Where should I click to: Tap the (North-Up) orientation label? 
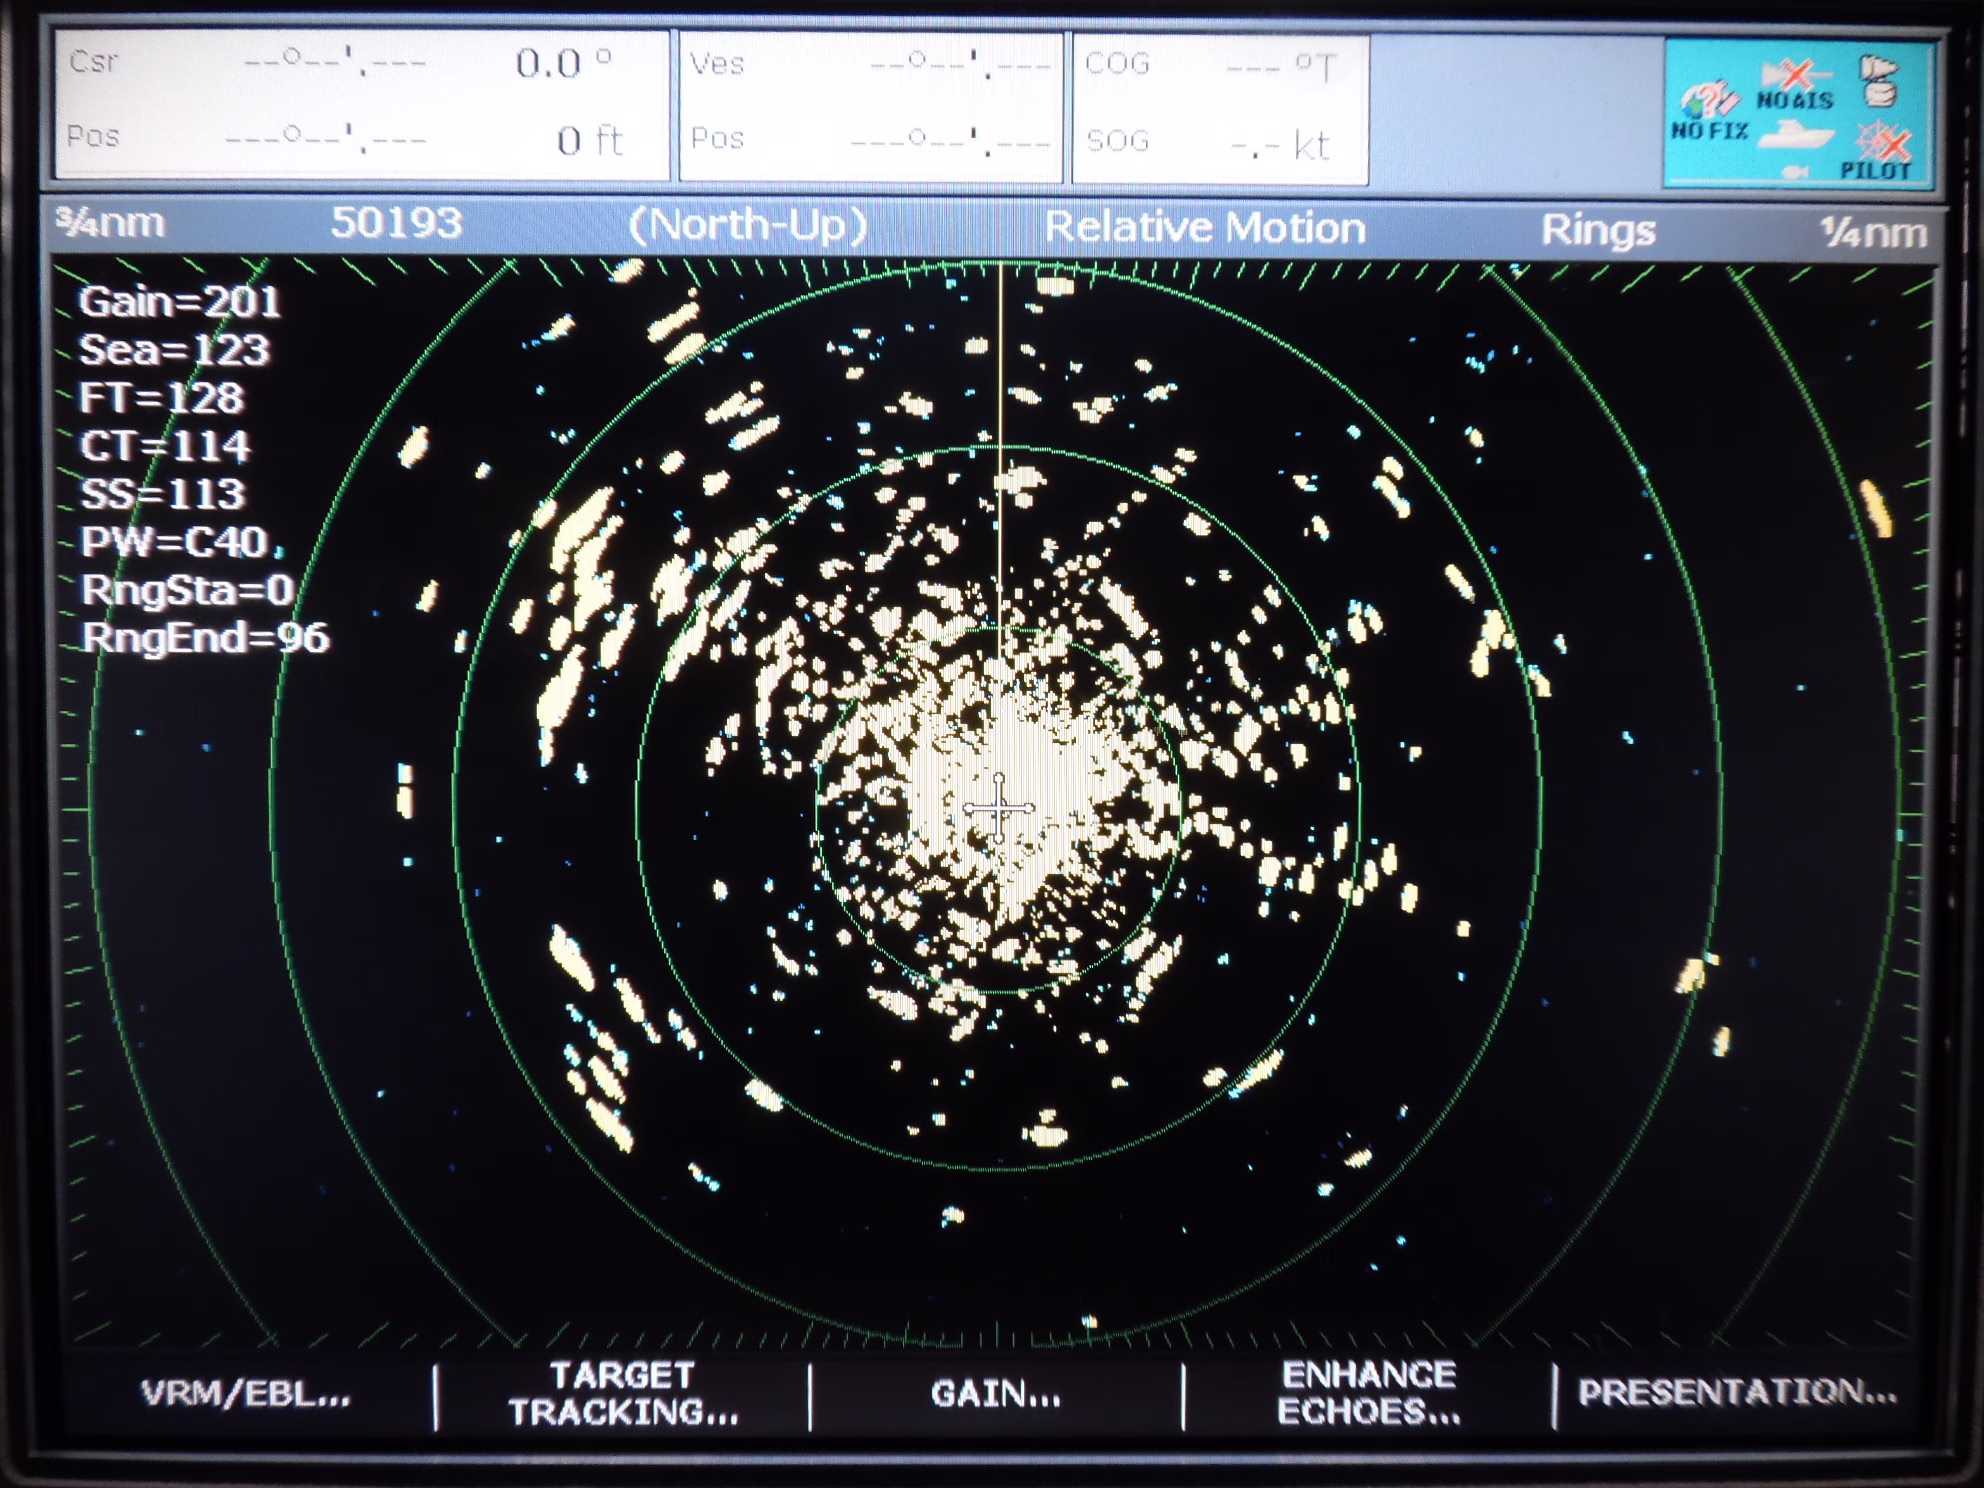(x=747, y=225)
